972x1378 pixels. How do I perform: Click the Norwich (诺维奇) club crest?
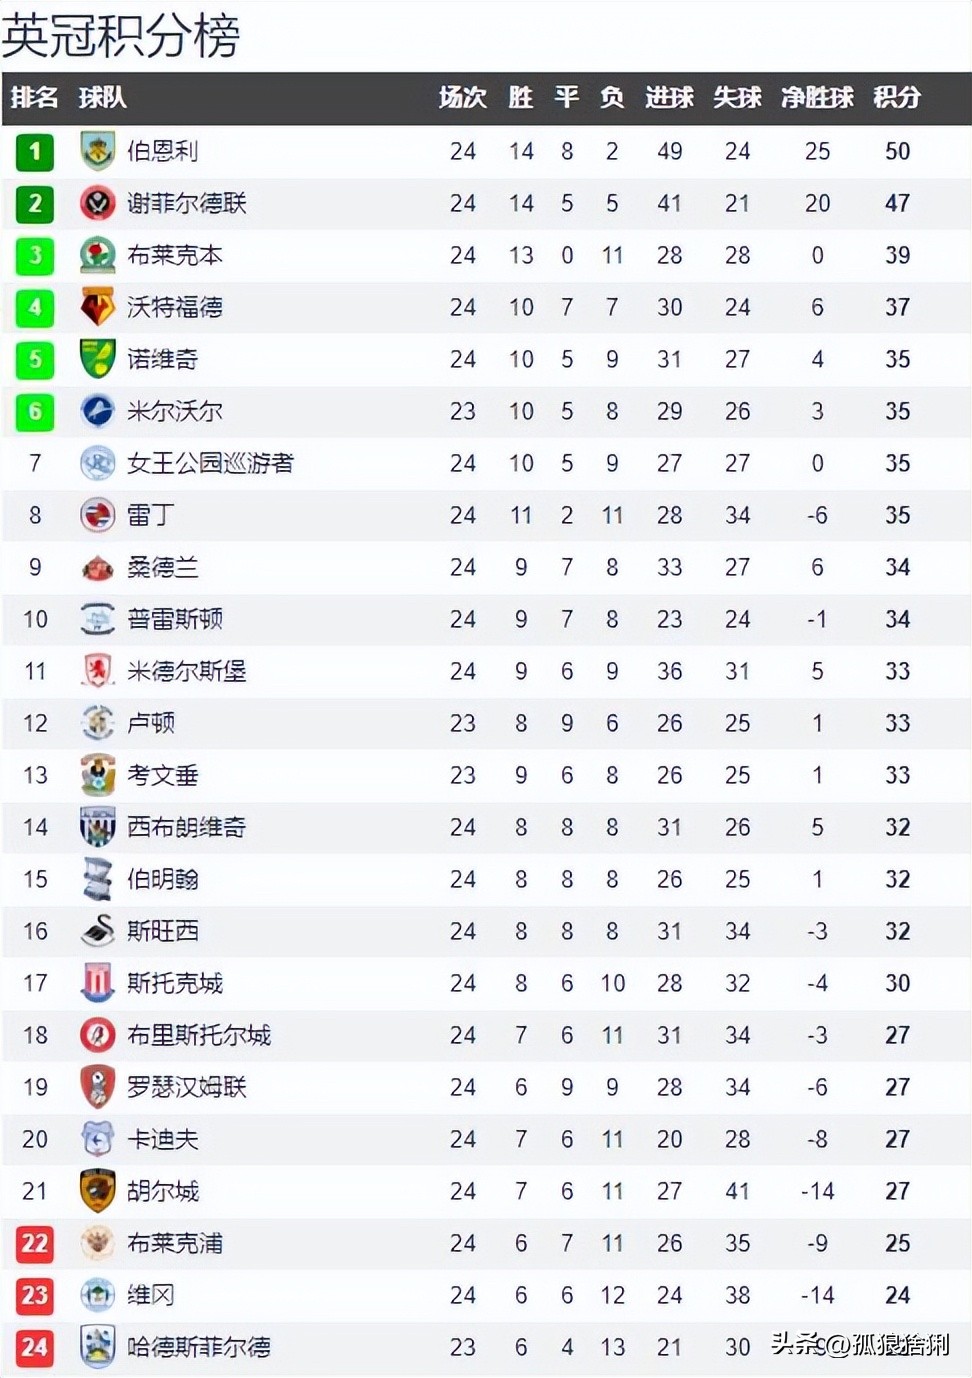tap(97, 359)
